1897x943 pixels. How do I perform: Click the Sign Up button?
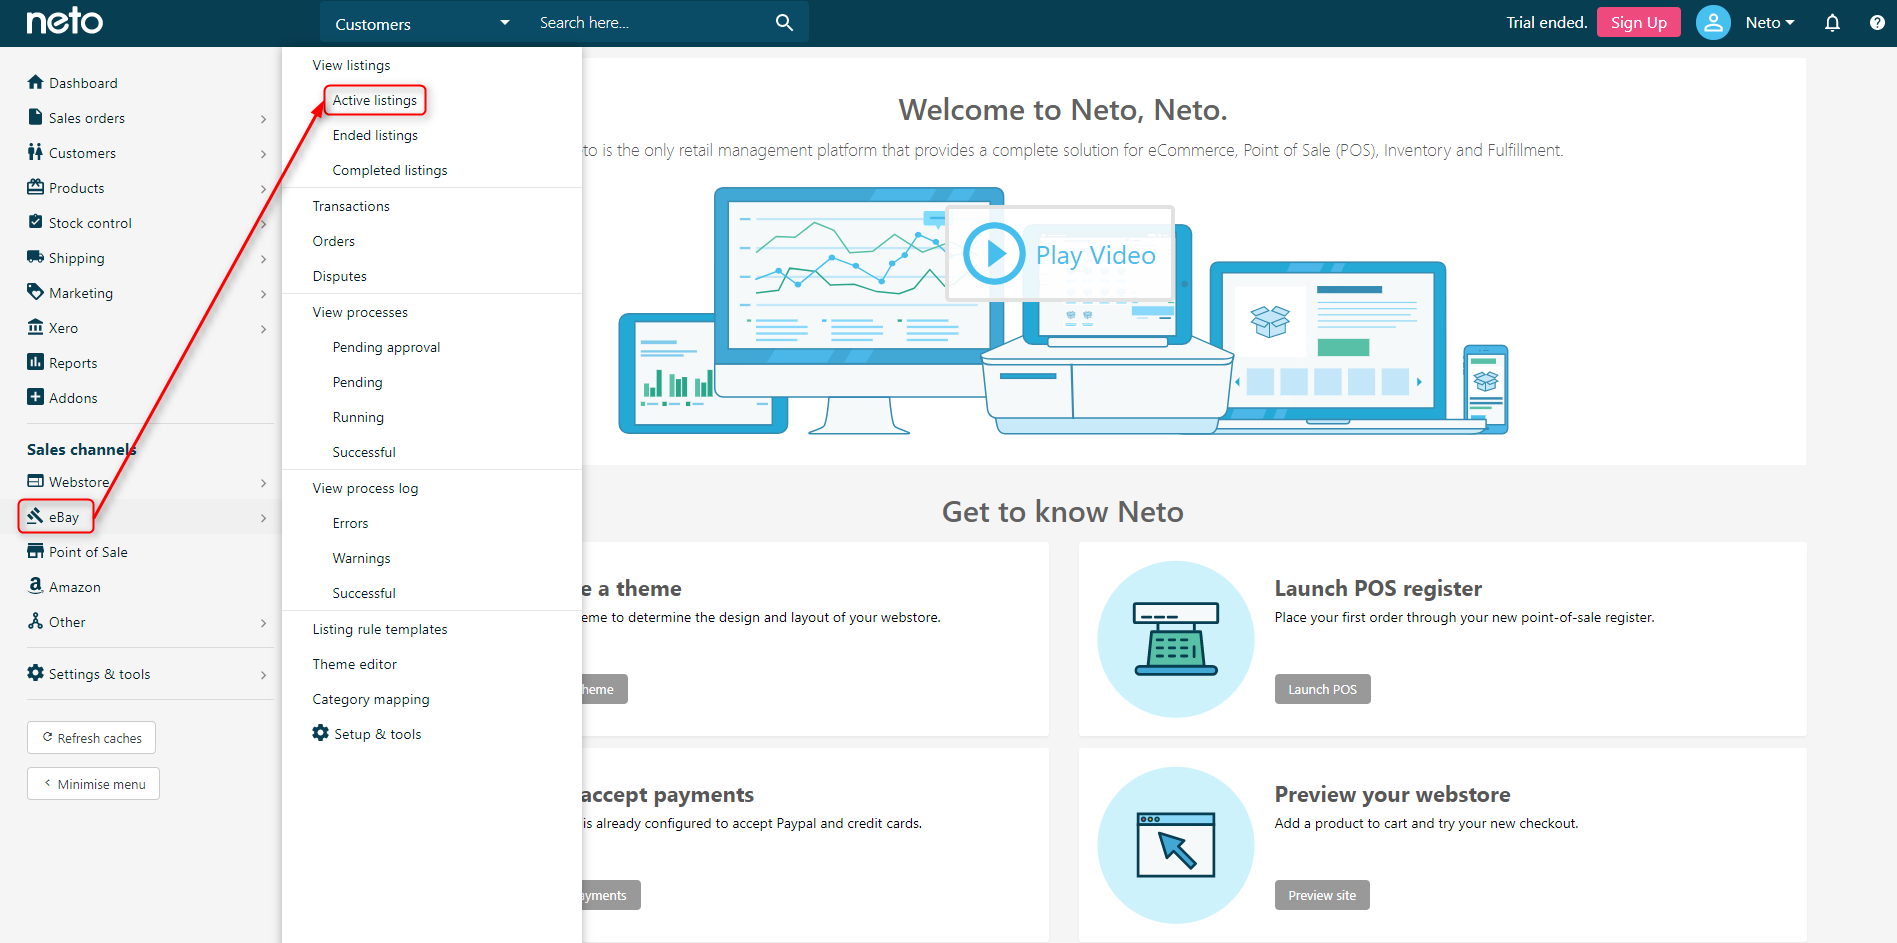point(1638,22)
